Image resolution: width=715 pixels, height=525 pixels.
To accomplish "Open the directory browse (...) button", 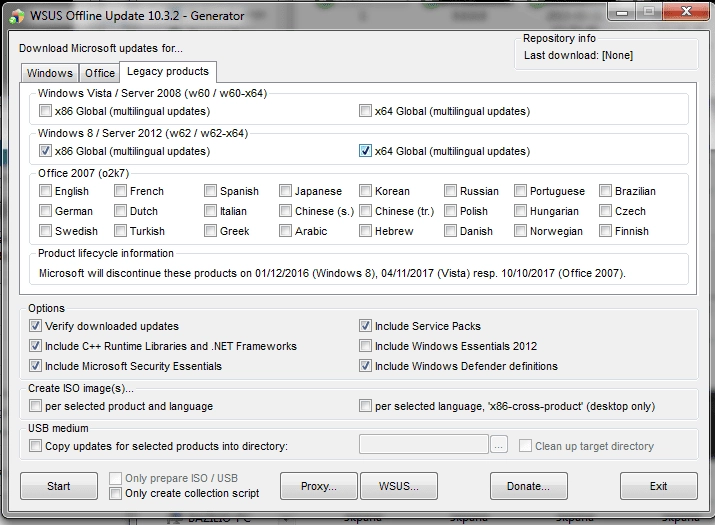I will [499, 444].
